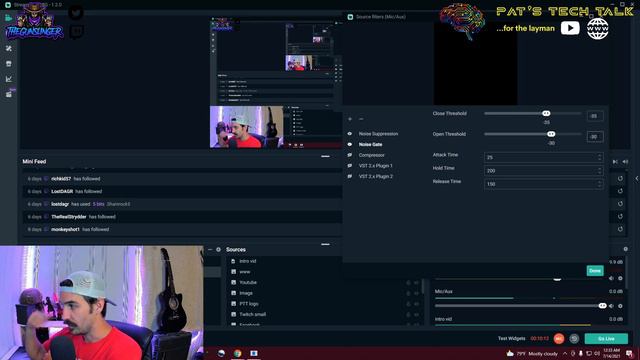Open the taskbar weather widget
Image resolution: width=640 pixels, height=360 pixels.
(x=532, y=353)
